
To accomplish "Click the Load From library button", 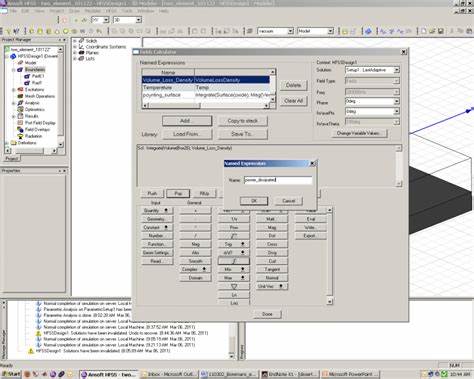I will (x=187, y=134).
